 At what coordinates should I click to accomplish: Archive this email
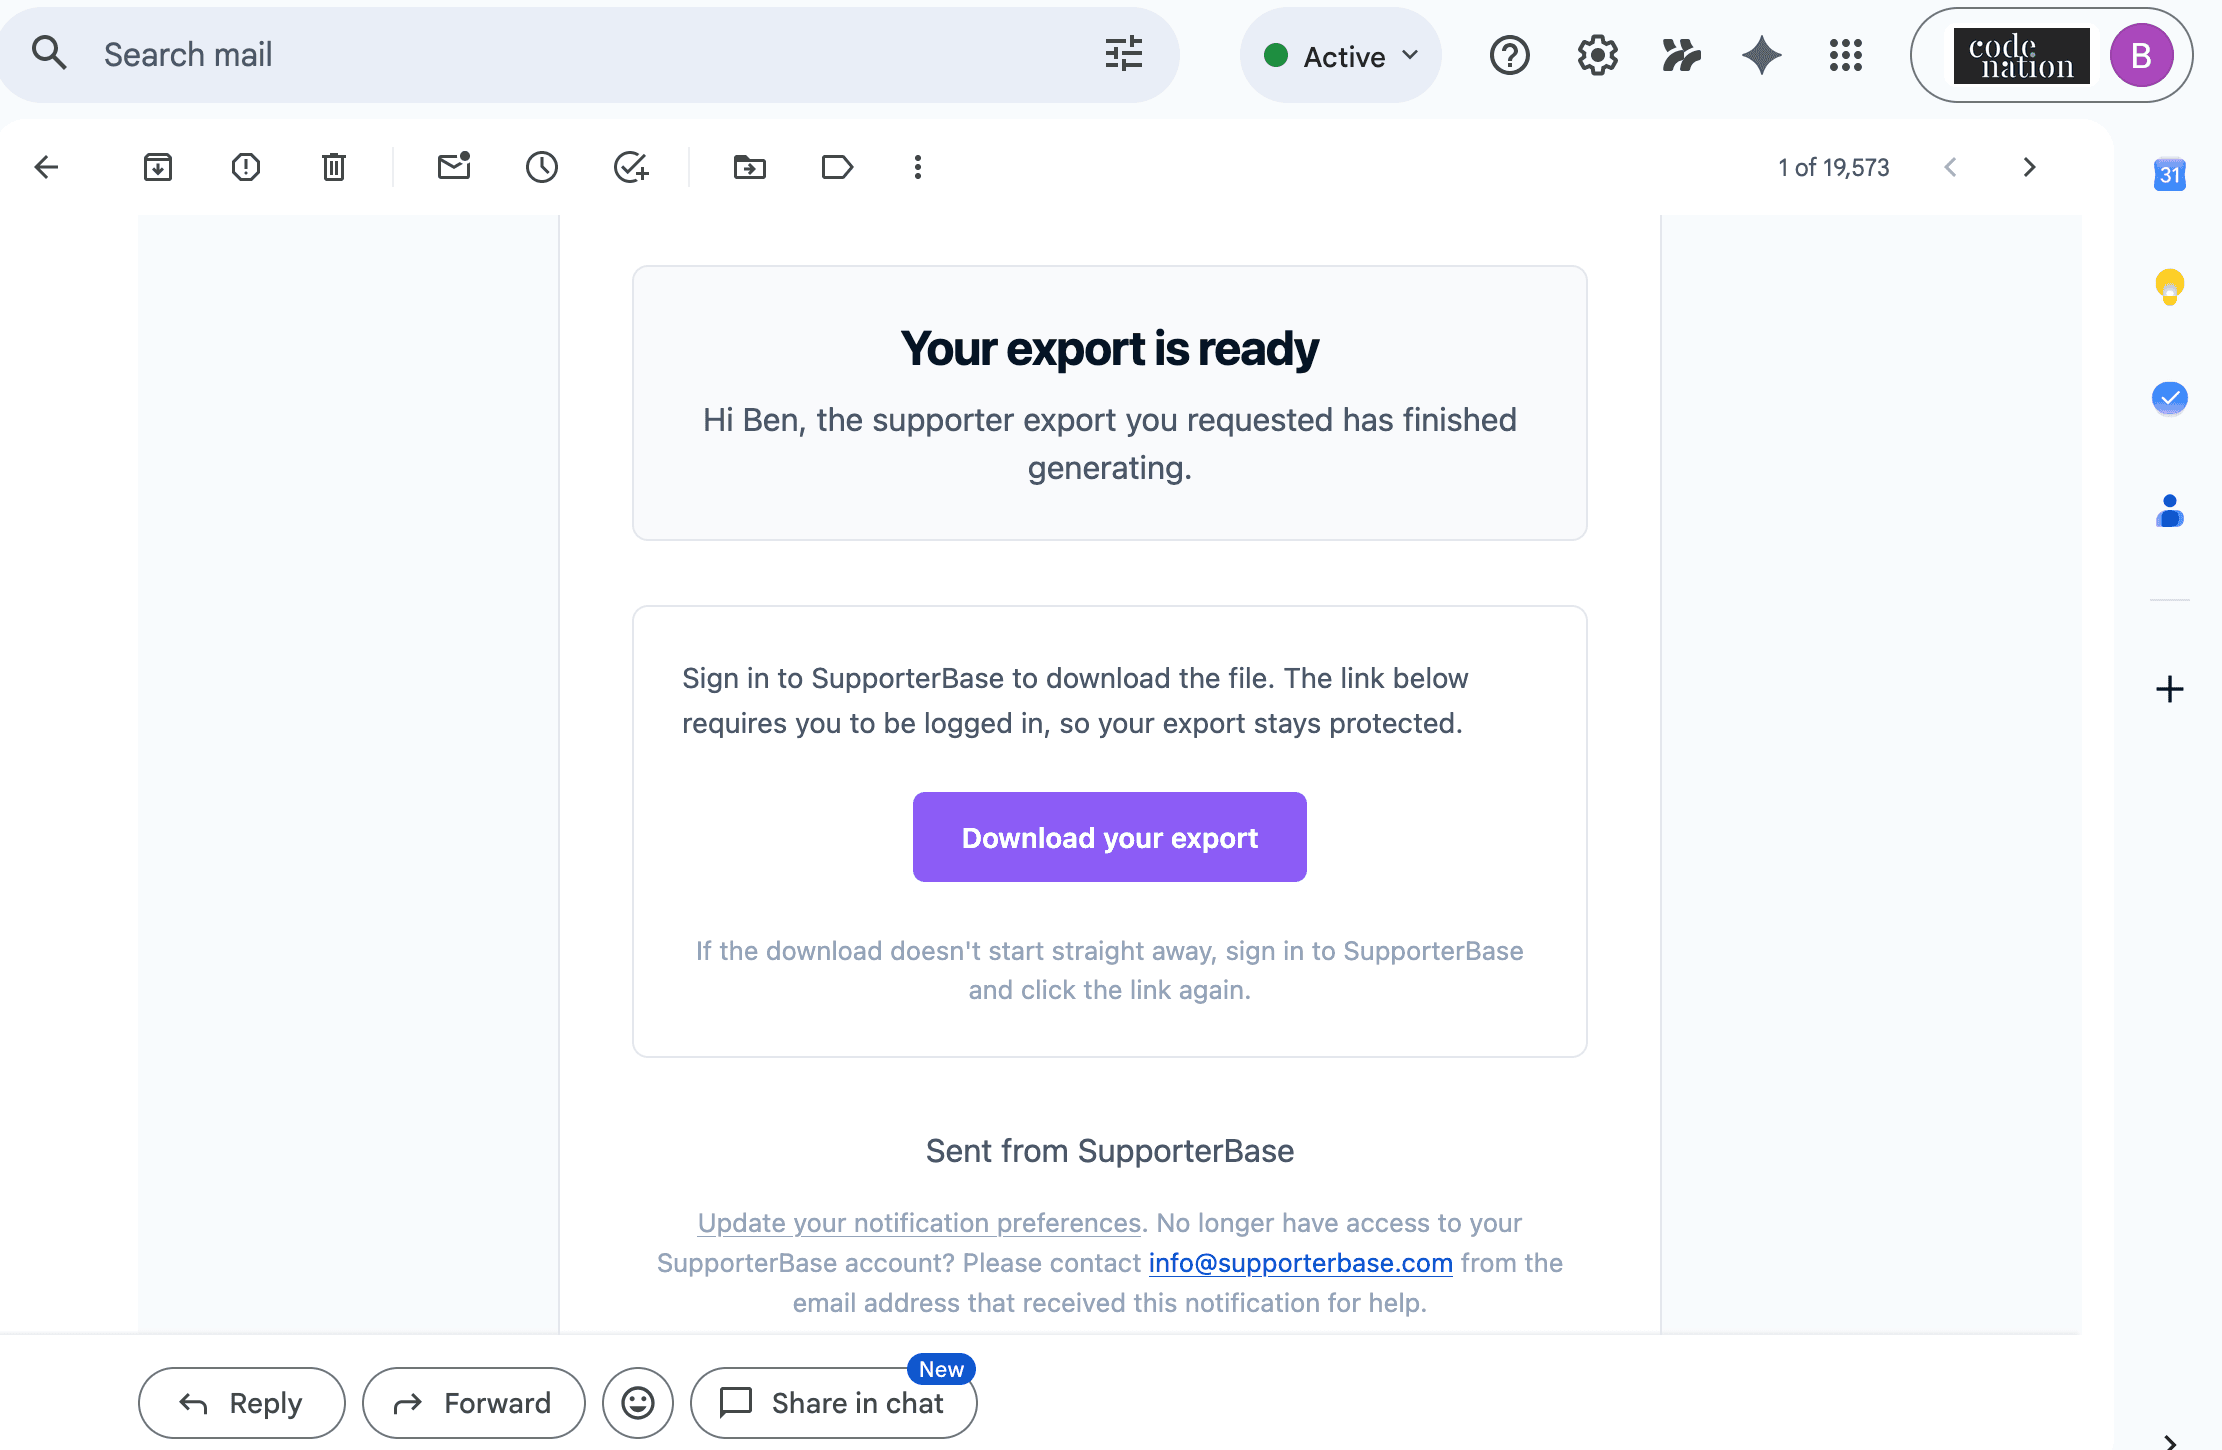[x=158, y=167]
